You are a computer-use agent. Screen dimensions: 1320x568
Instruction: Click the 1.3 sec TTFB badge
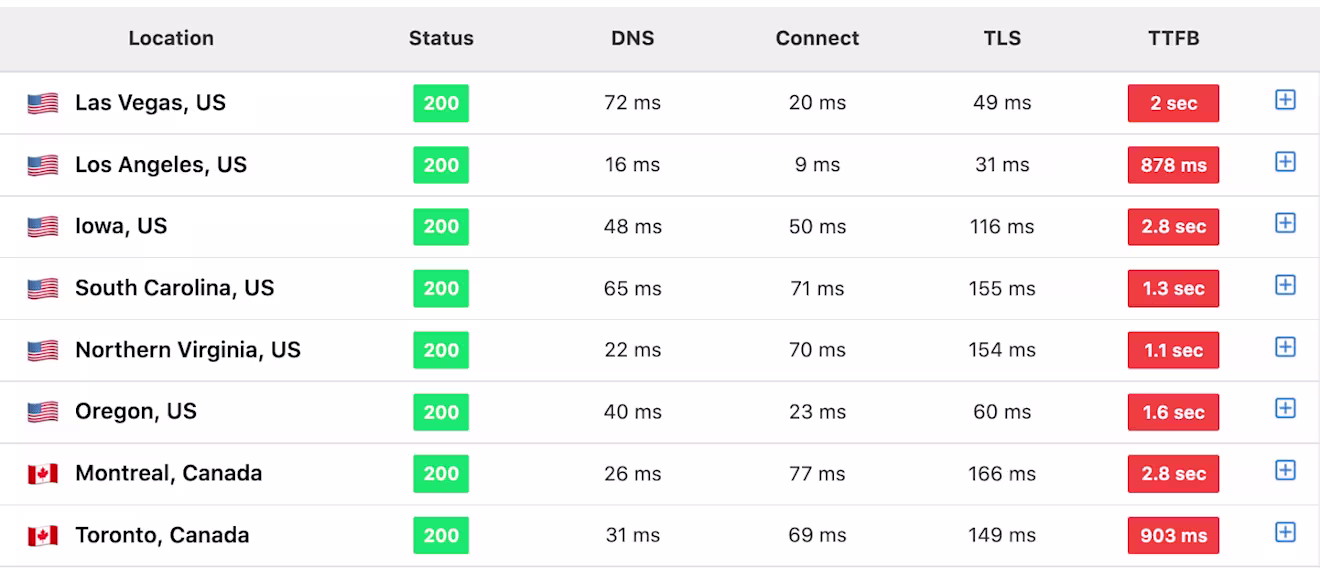pyautogui.click(x=1173, y=289)
